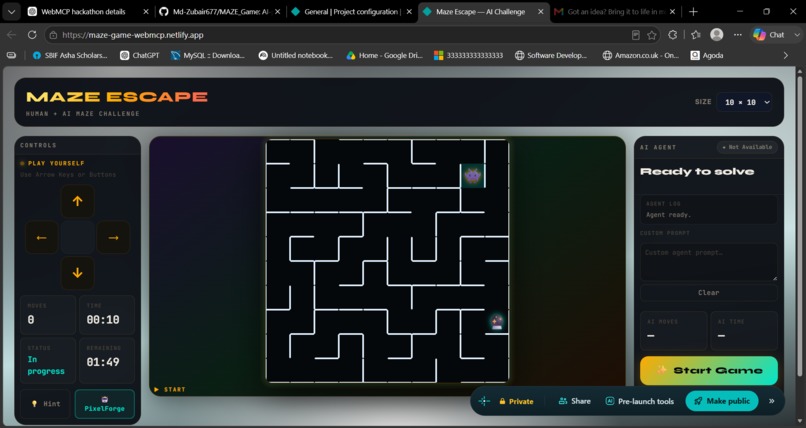
Task: Click the Agent ready. log entry
Action: pos(668,215)
